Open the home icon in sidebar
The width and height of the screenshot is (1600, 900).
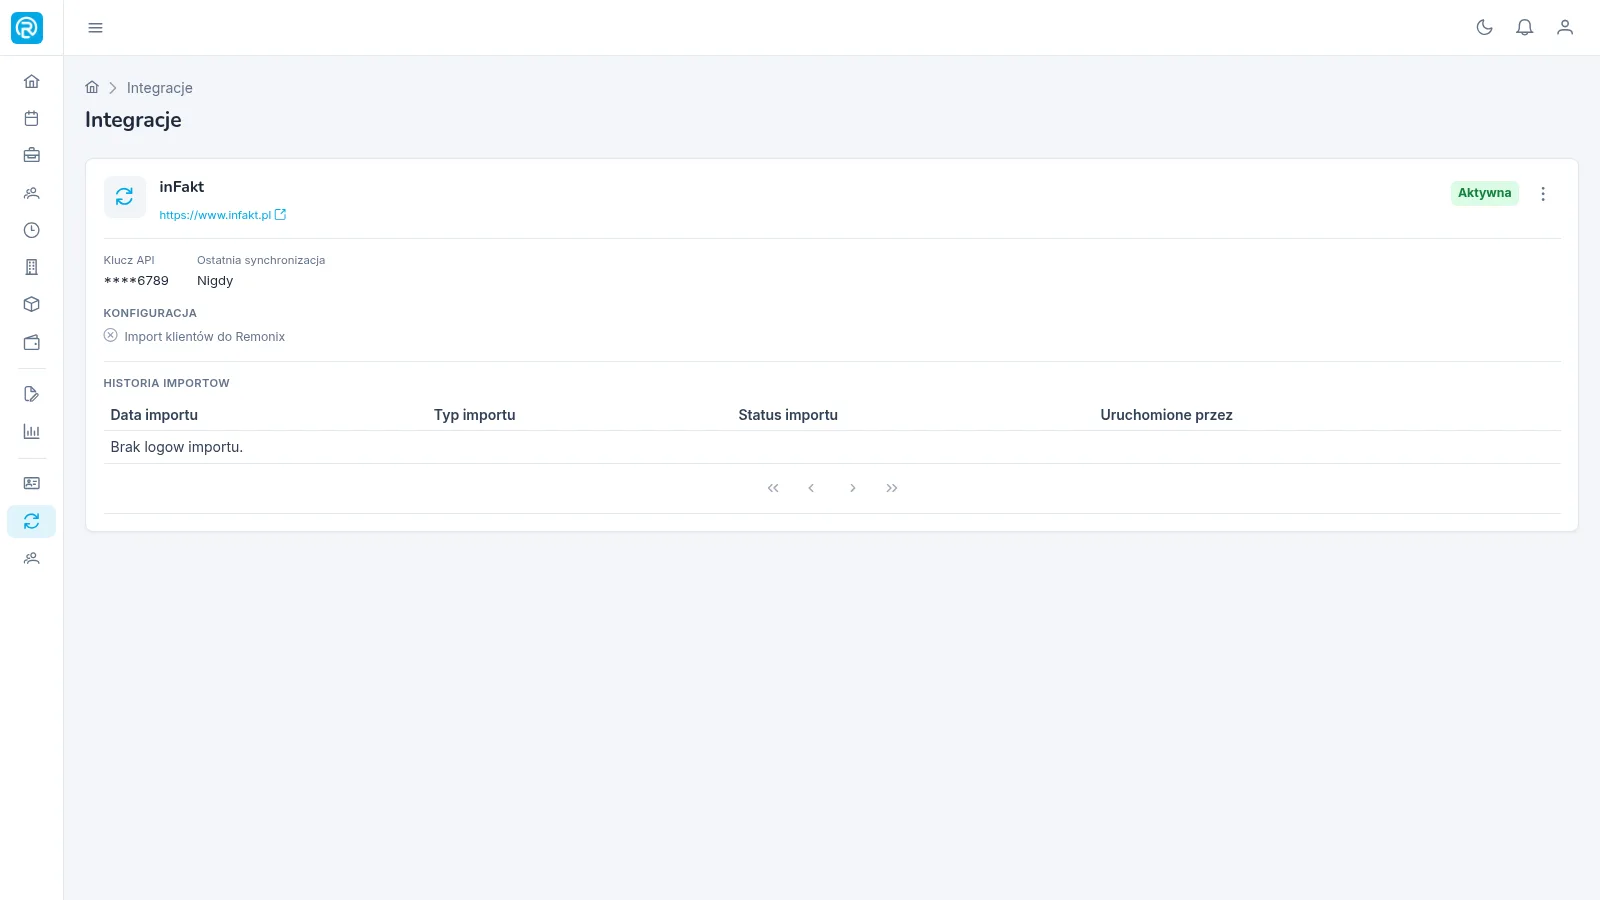pos(32,81)
